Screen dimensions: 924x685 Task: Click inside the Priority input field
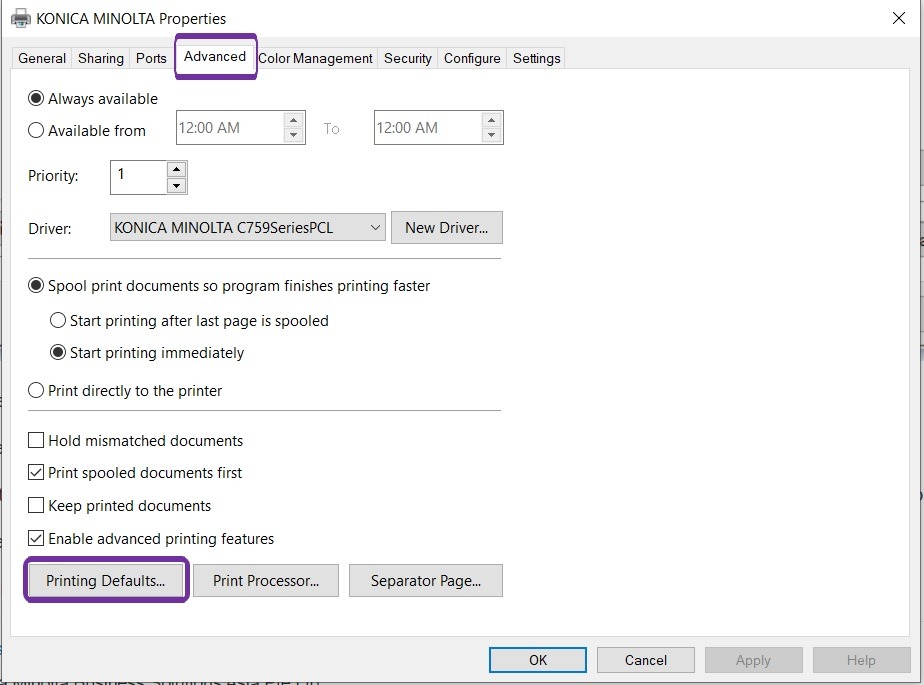pos(135,177)
